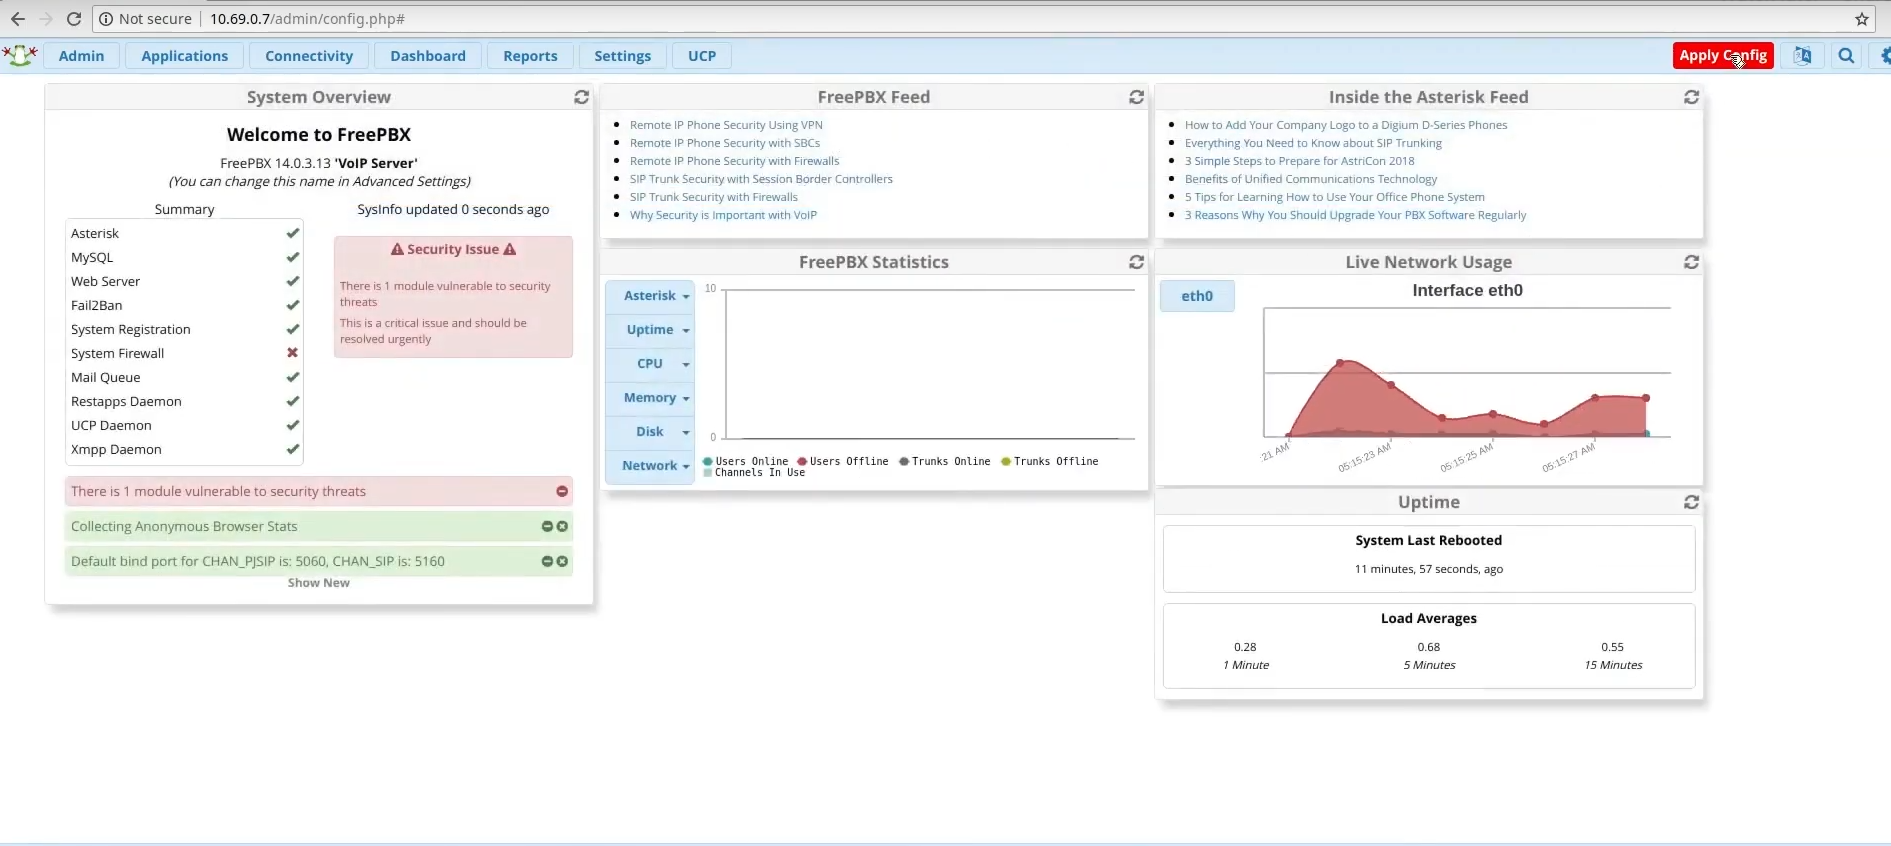Click the System Firewall red X status
Viewport: 1891px width, 846px height.
pos(293,353)
